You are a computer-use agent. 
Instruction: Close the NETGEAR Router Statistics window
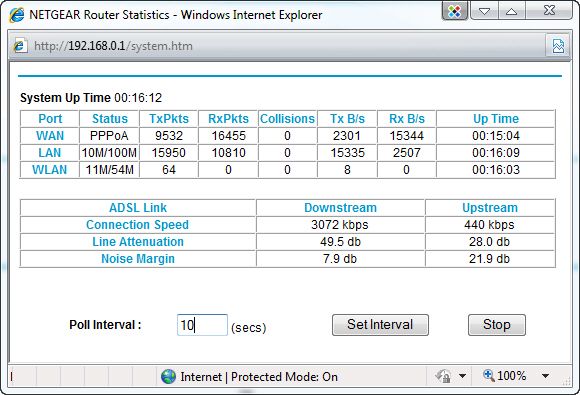coord(550,11)
